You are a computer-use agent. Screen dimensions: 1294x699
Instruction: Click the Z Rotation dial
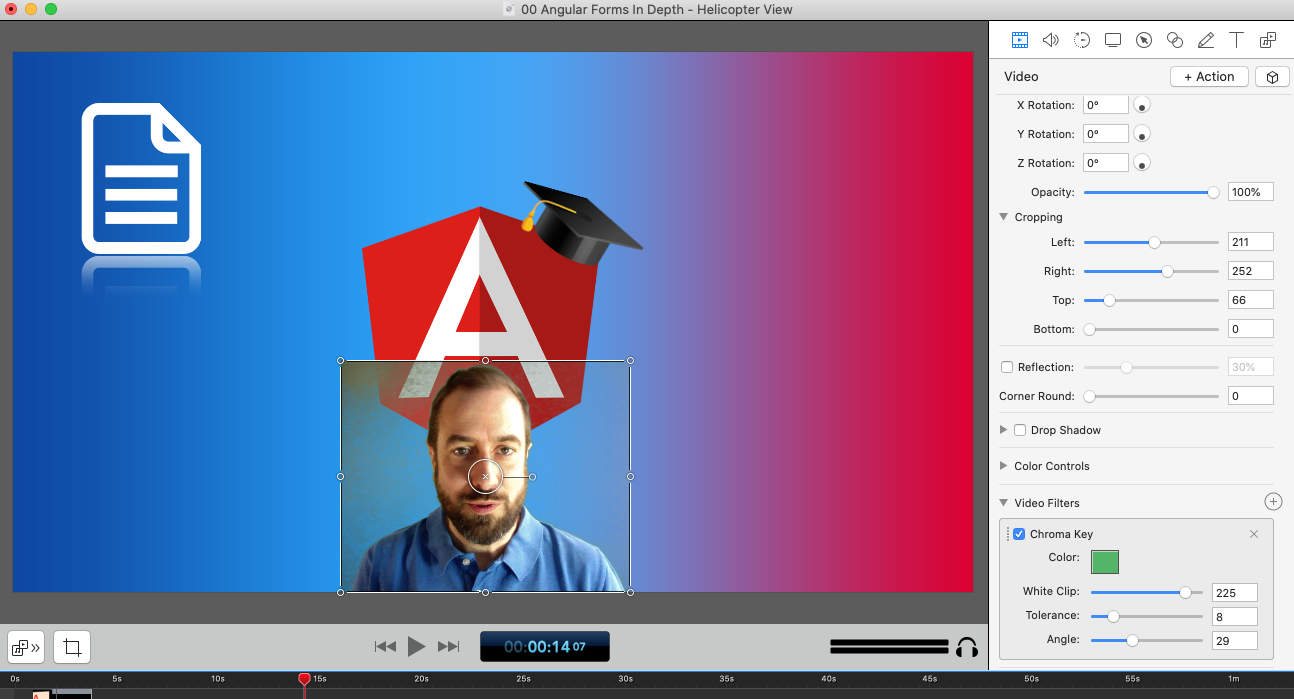point(1141,163)
